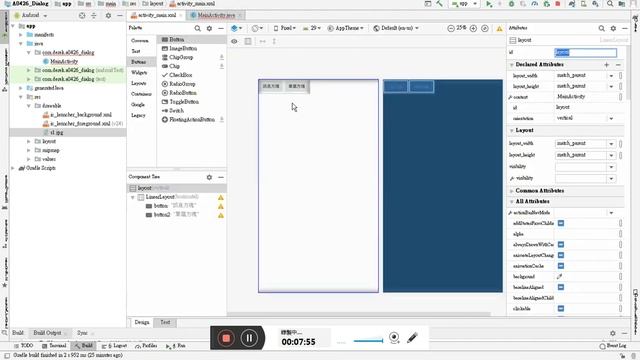Open device selector Pixel dropdown
The image size is (640, 360).
click(x=284, y=28)
